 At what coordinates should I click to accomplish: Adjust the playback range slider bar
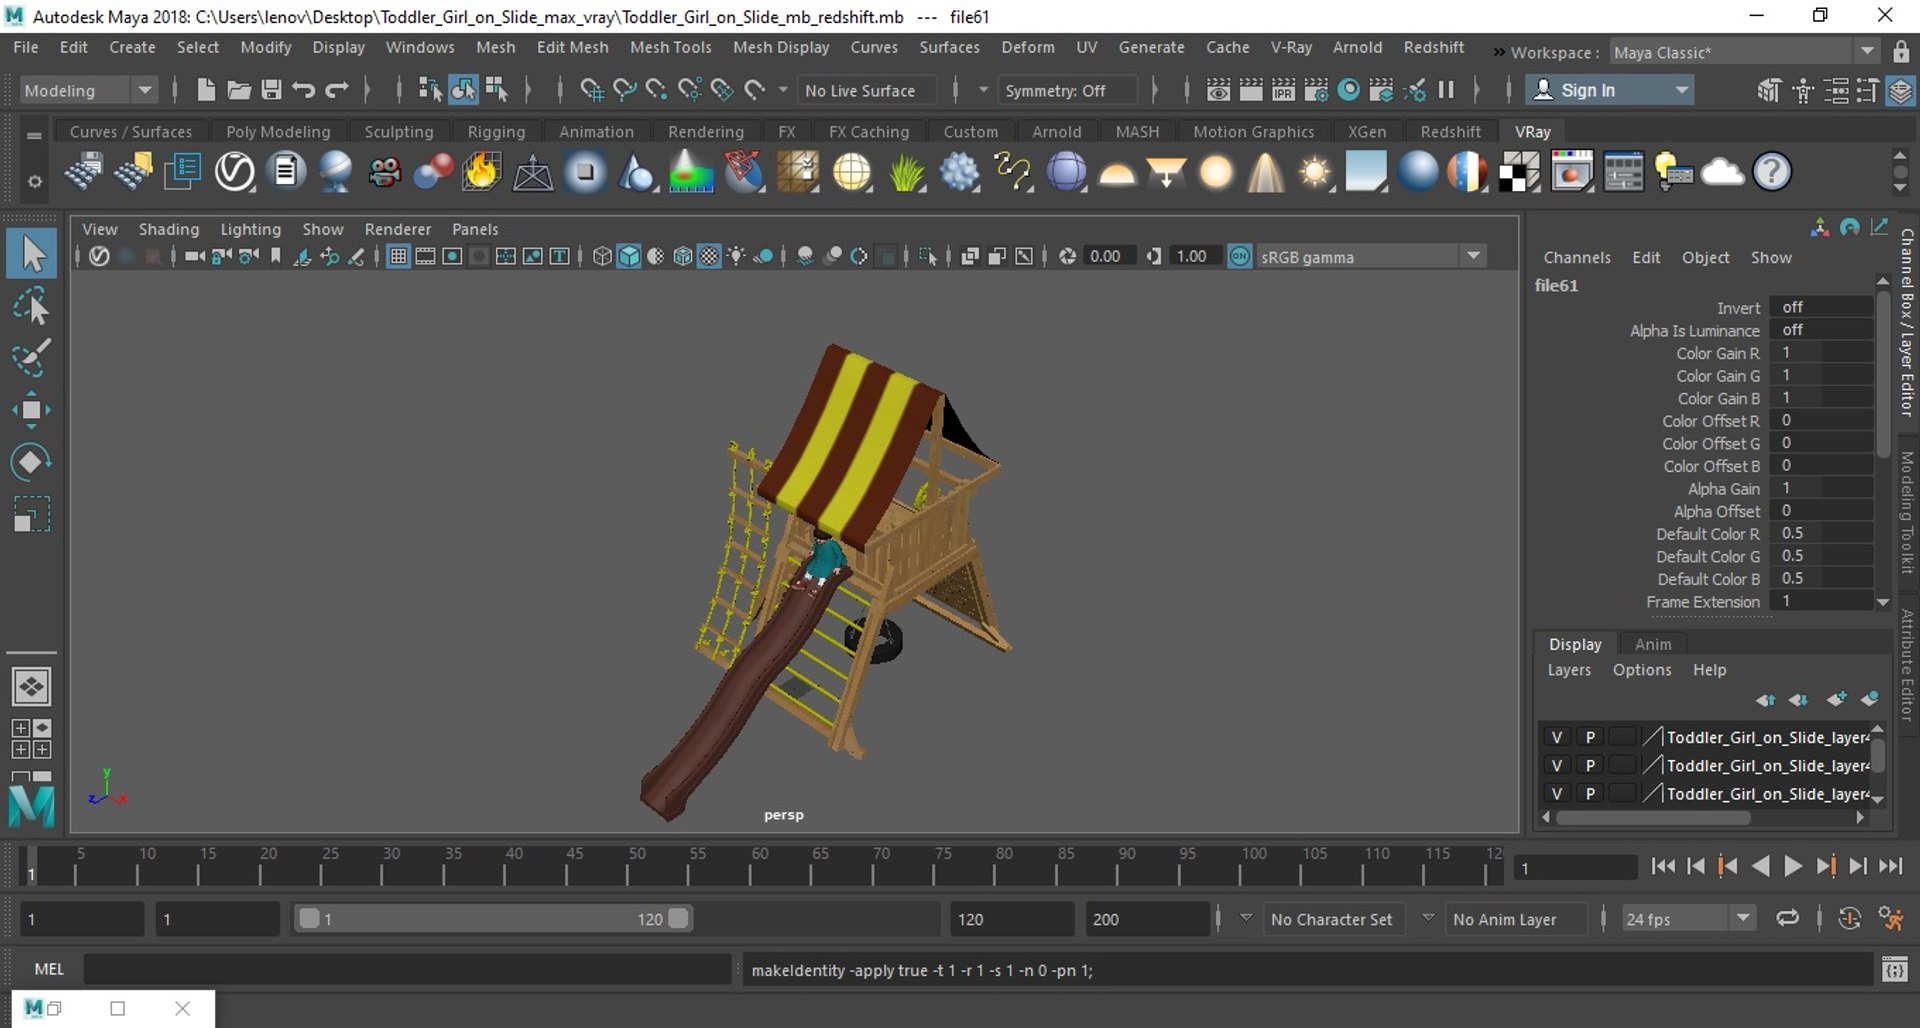pos(494,918)
